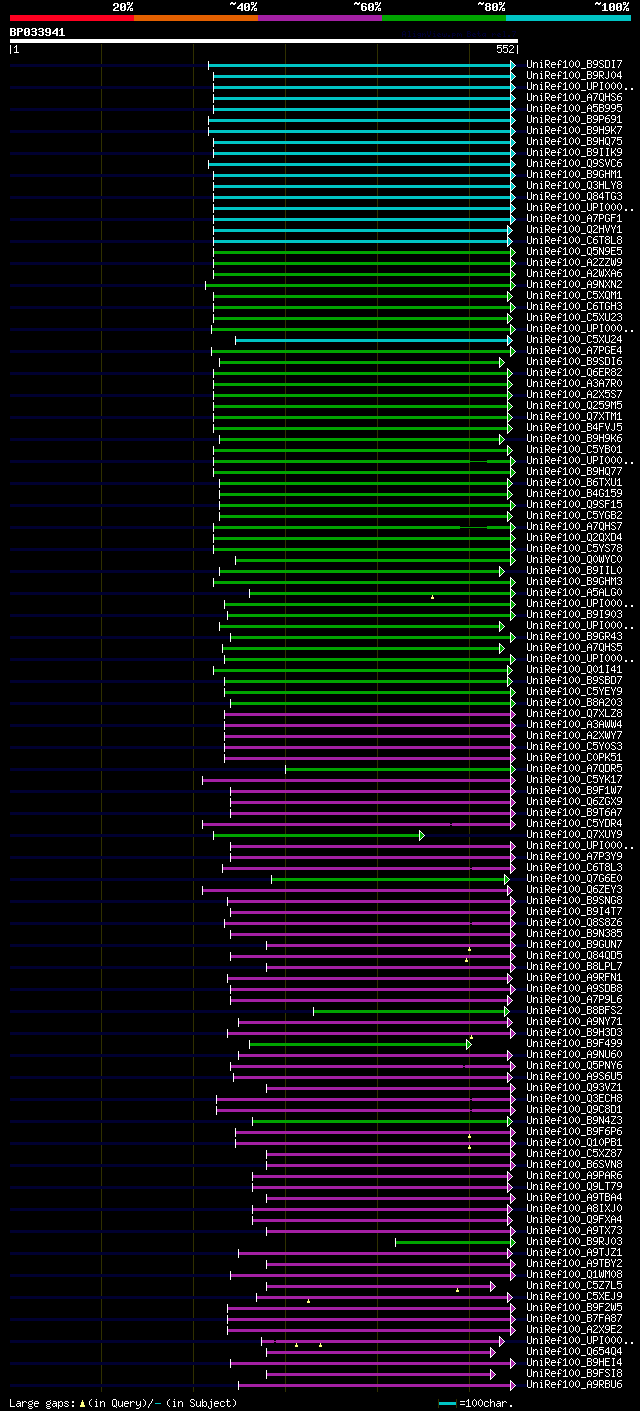Click the cyan alignment bar for Q2HVY1
Viewport: 640px width, 1411px height.
click(362, 230)
